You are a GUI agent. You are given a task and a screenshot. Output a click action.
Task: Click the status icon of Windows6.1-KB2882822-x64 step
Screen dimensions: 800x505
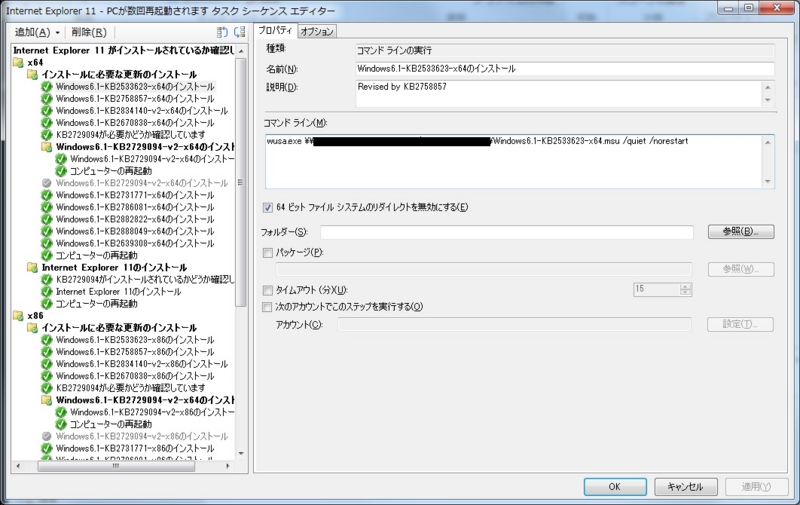click(47, 219)
